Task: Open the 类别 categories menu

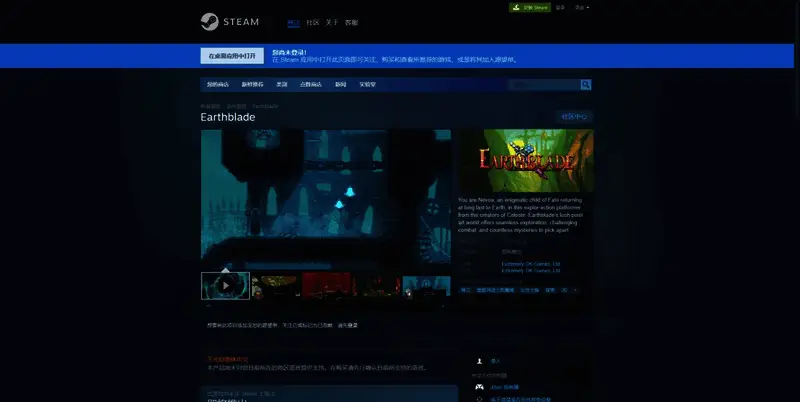Action: [x=282, y=85]
